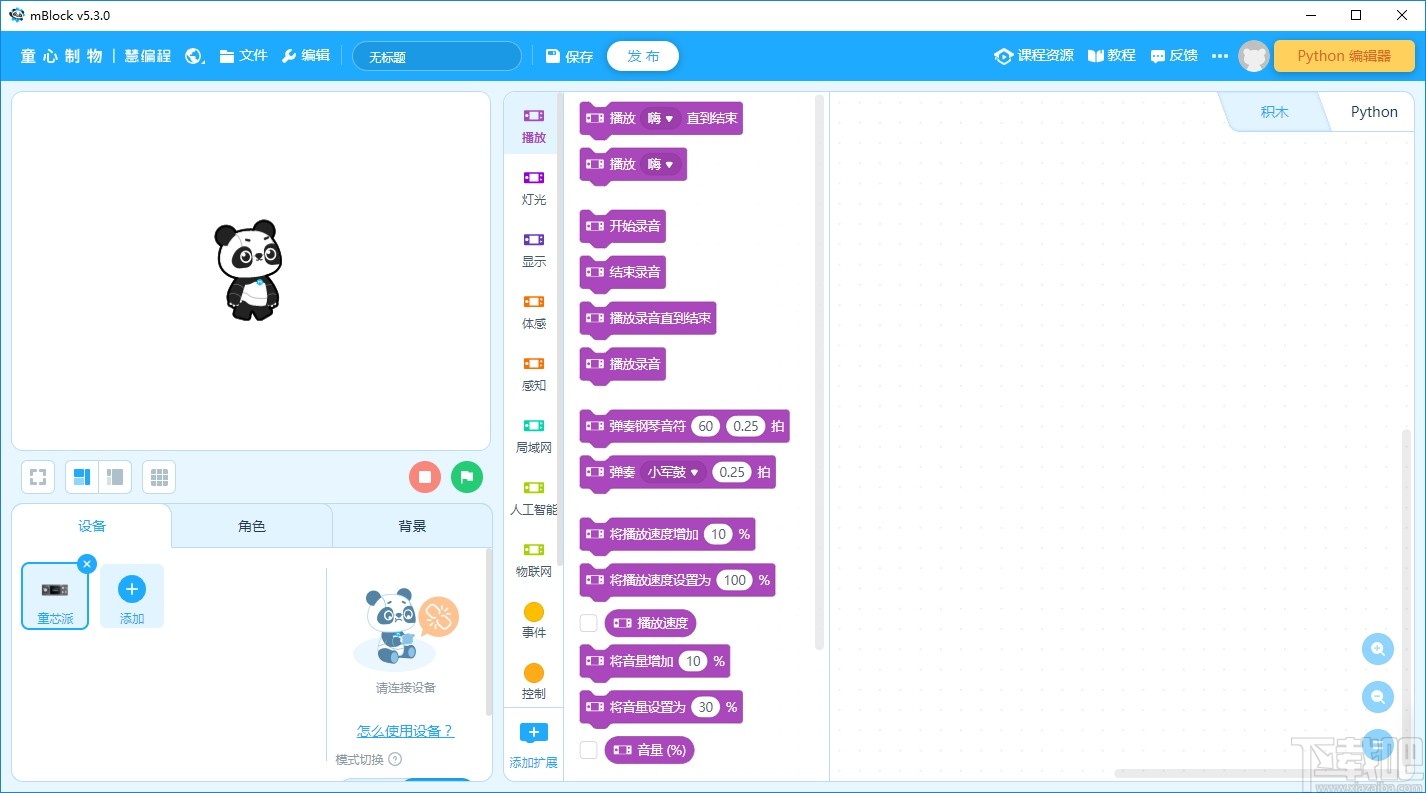Switch to small stage layout

pyautogui.click(x=115, y=477)
